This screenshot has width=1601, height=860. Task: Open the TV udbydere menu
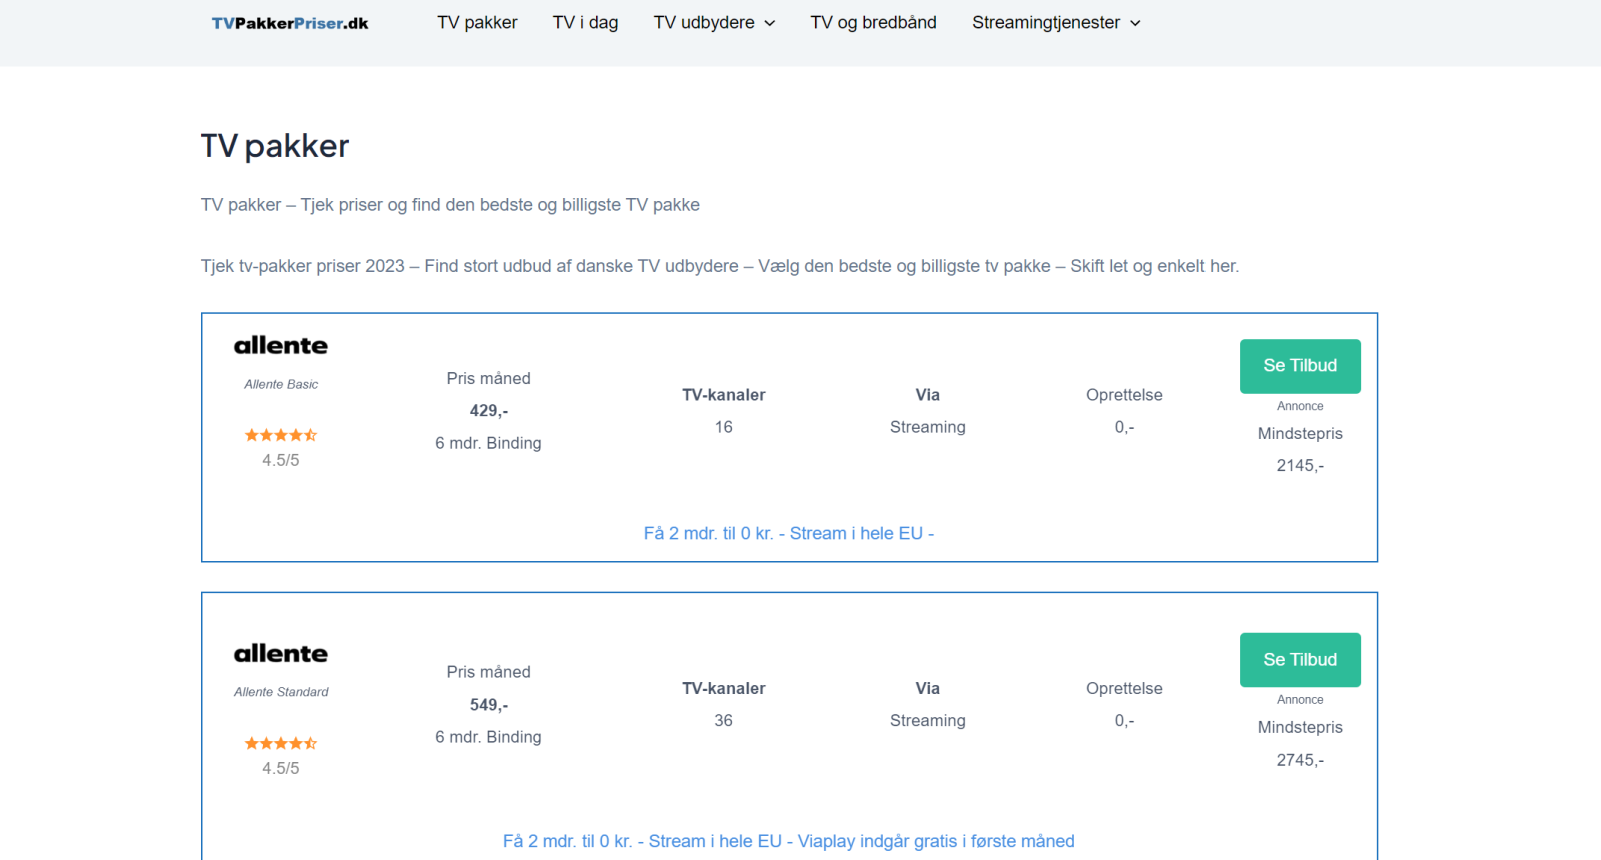pos(704,23)
